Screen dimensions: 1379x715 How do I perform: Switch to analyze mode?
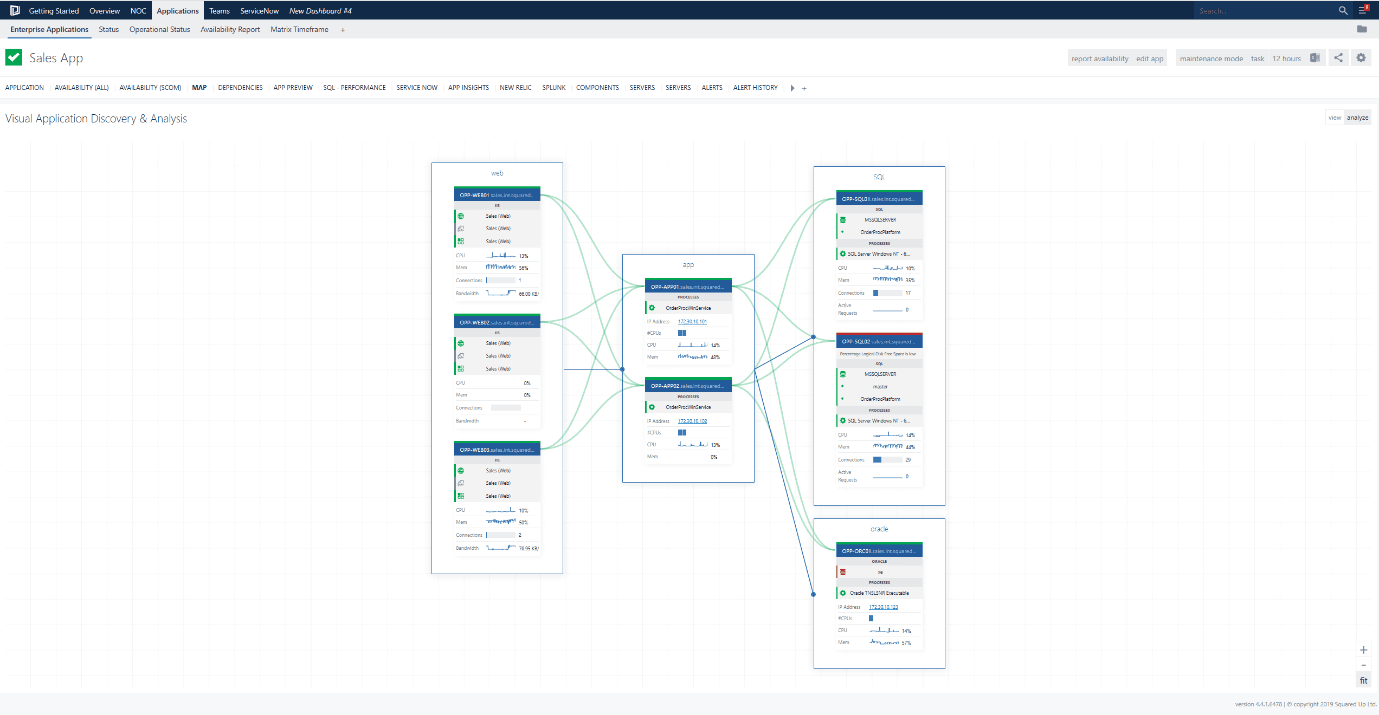[1357, 117]
